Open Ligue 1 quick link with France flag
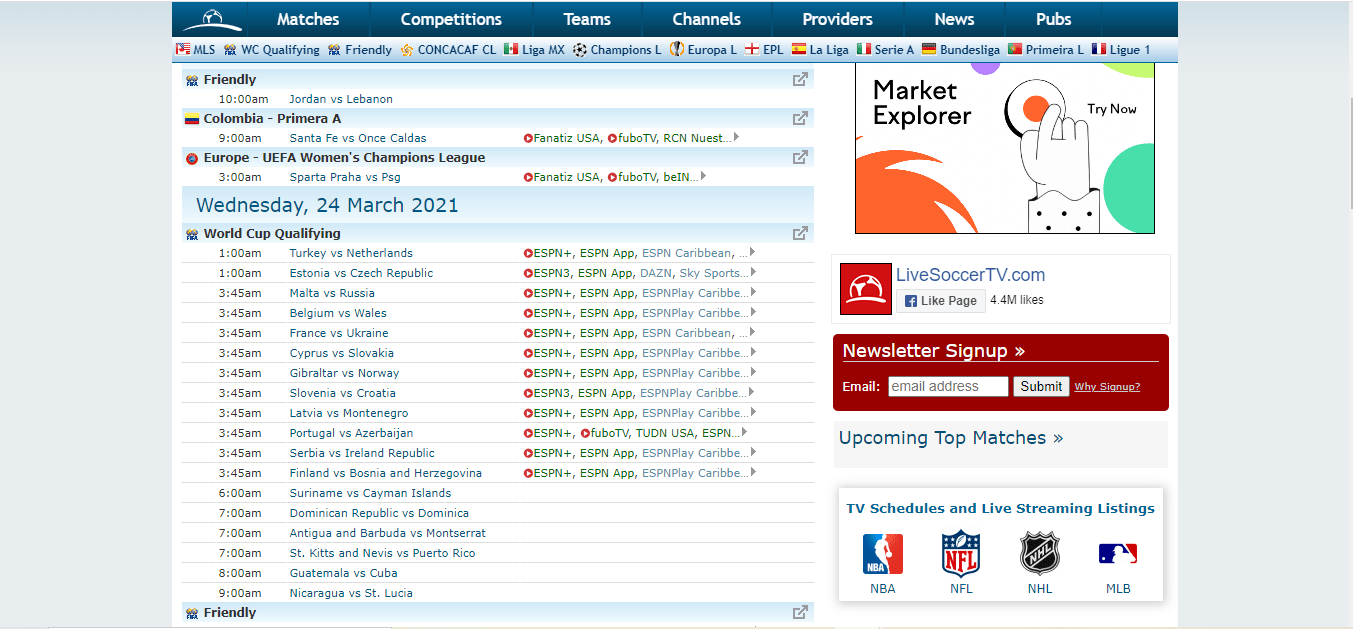The image size is (1353, 629). point(1121,50)
